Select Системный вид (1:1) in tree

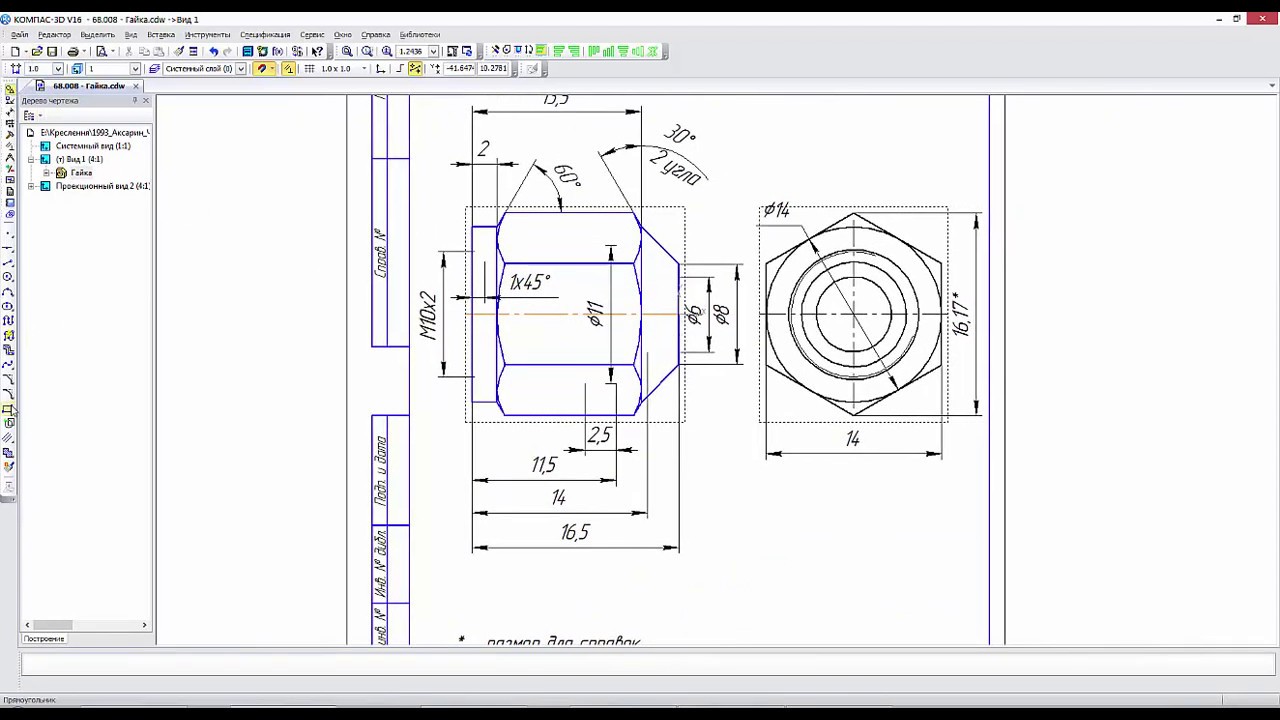point(93,146)
